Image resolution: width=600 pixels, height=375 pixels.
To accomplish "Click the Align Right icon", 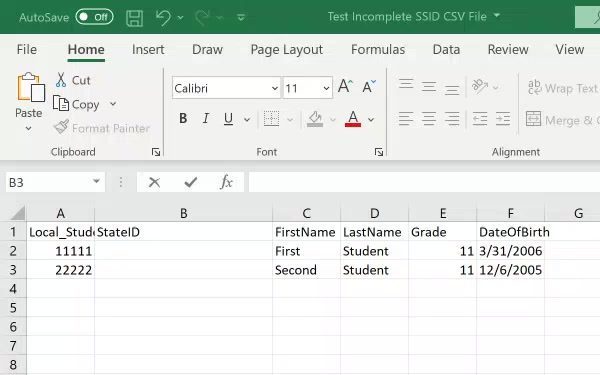I will coord(452,119).
